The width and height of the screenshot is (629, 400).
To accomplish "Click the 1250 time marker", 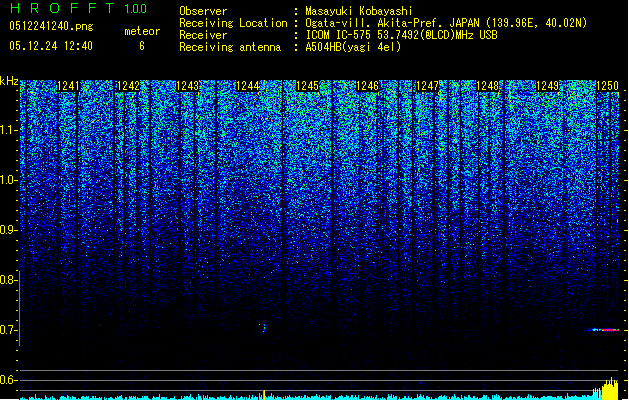I will [607, 86].
